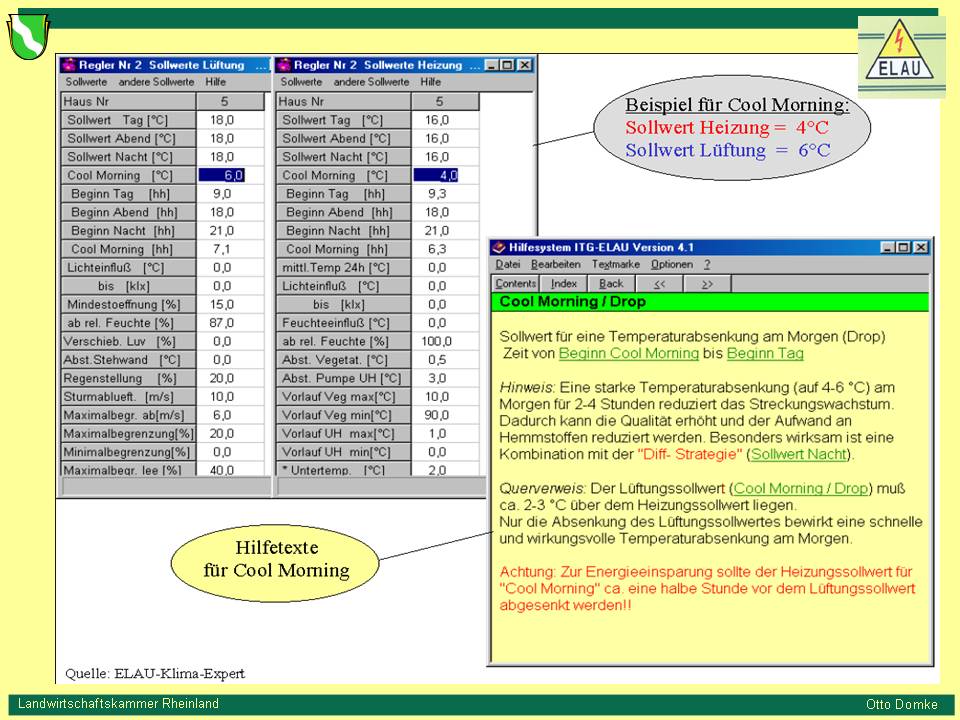This screenshot has height=720, width=960.
Task: Open the Index of the help system
Action: [564, 284]
